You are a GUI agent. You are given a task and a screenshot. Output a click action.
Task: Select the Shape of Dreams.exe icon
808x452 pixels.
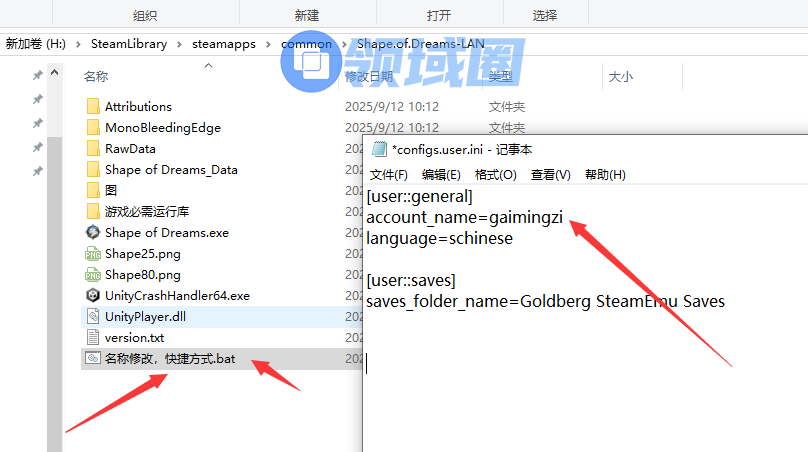(x=93, y=233)
